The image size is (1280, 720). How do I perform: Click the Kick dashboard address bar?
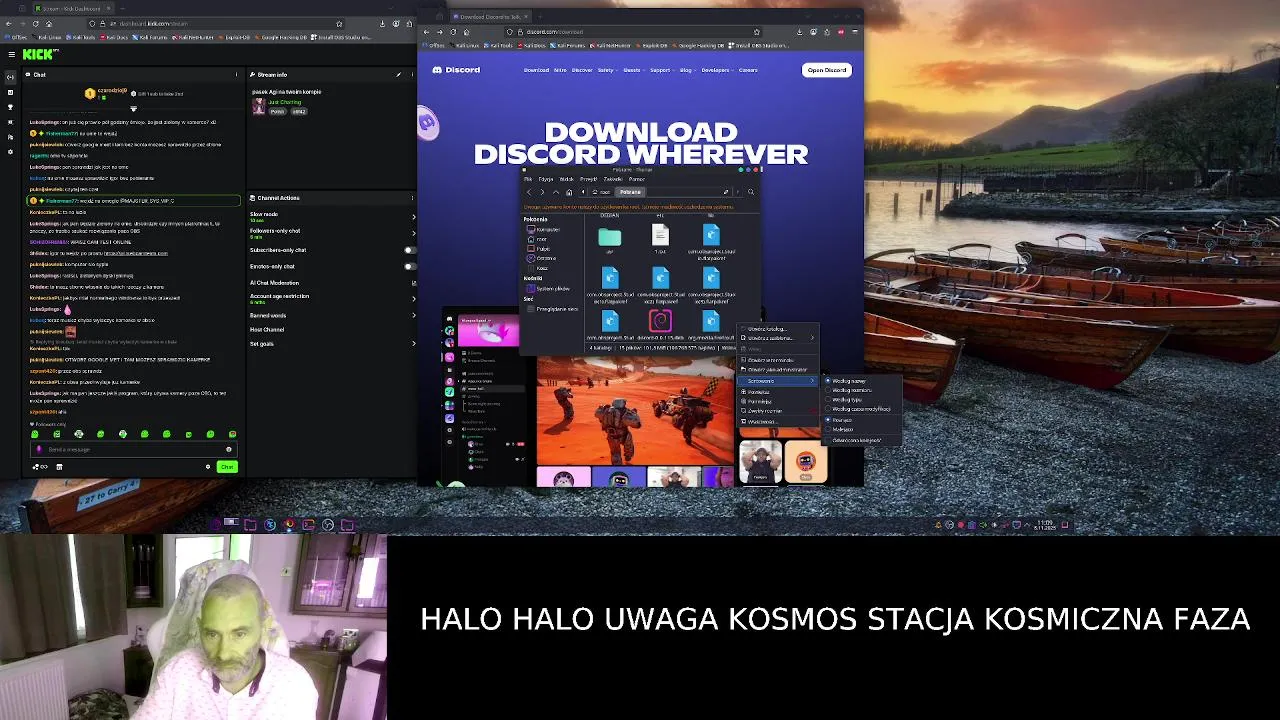[x=215, y=23]
